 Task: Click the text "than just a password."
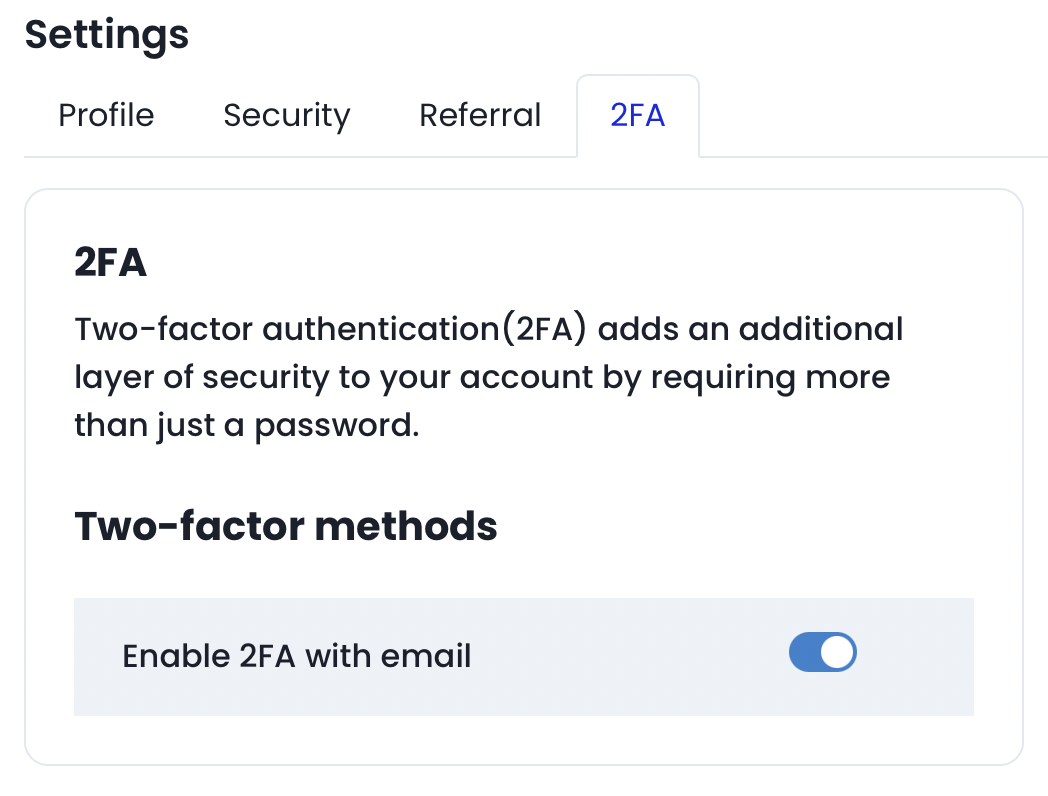(245, 426)
